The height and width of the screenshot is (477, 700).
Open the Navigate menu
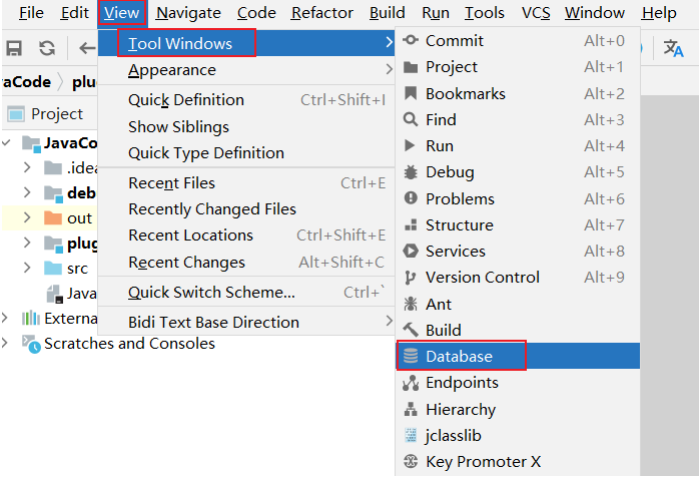188,13
